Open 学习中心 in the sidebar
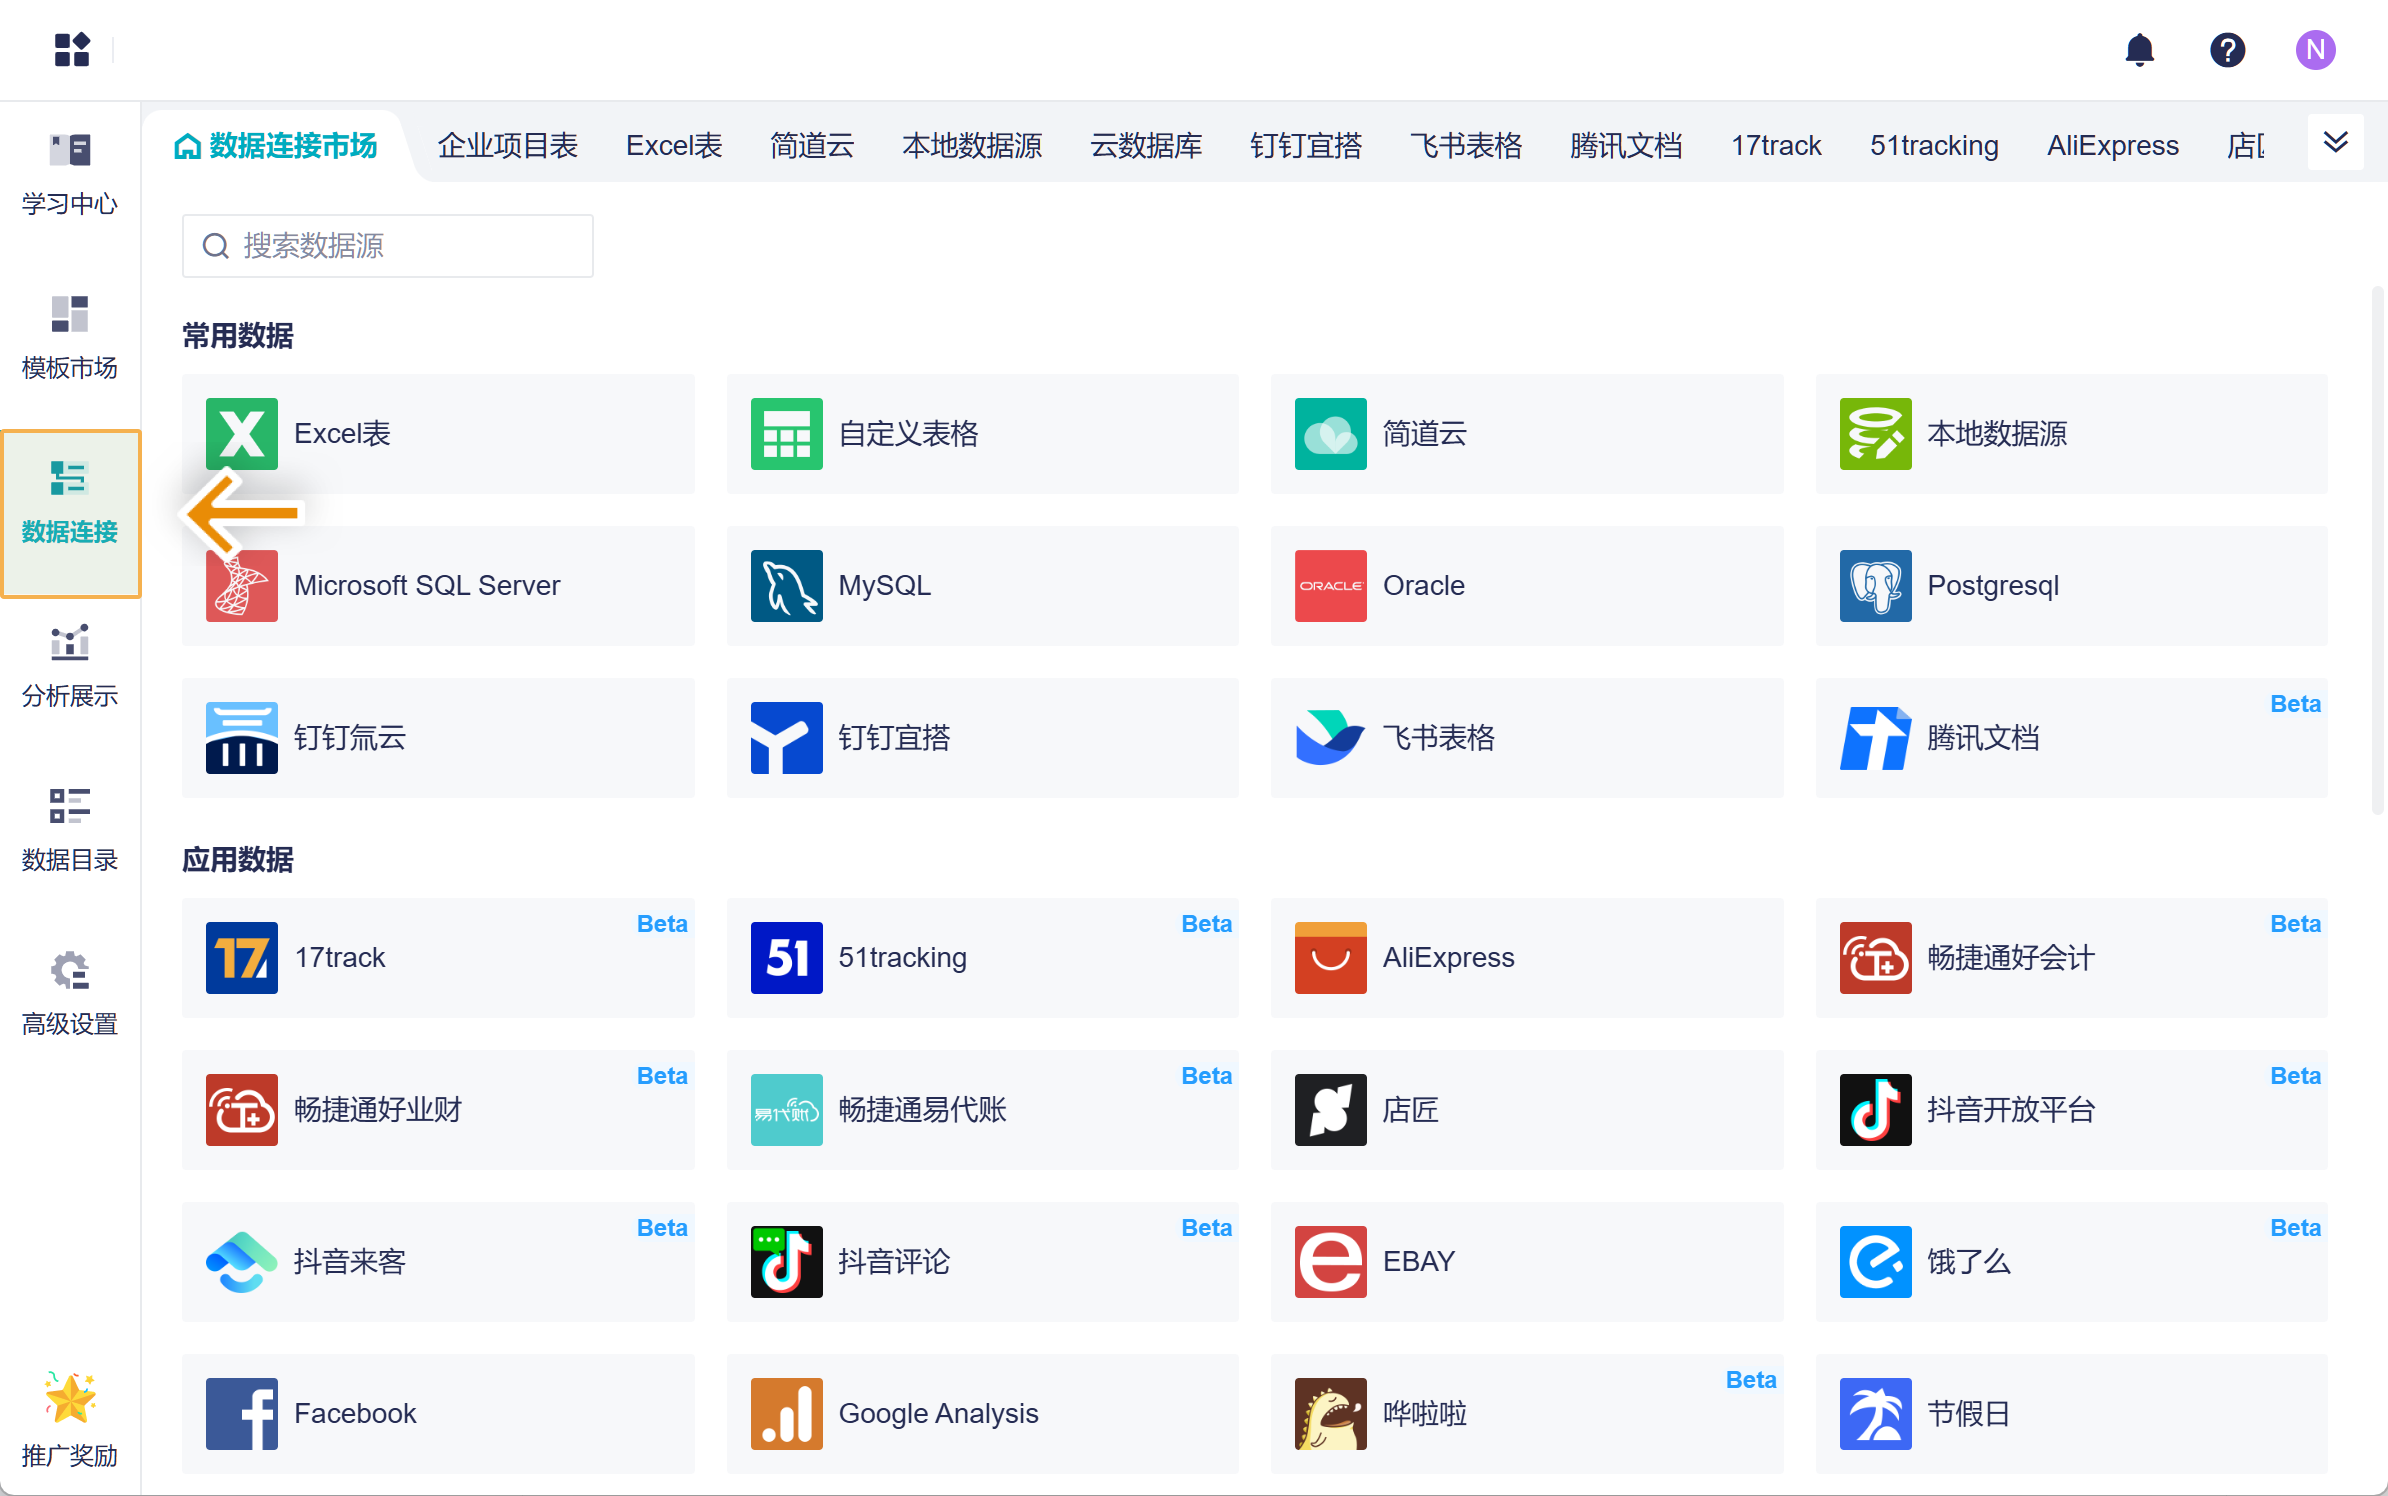This screenshot has width=2388, height=1496. tap(69, 174)
